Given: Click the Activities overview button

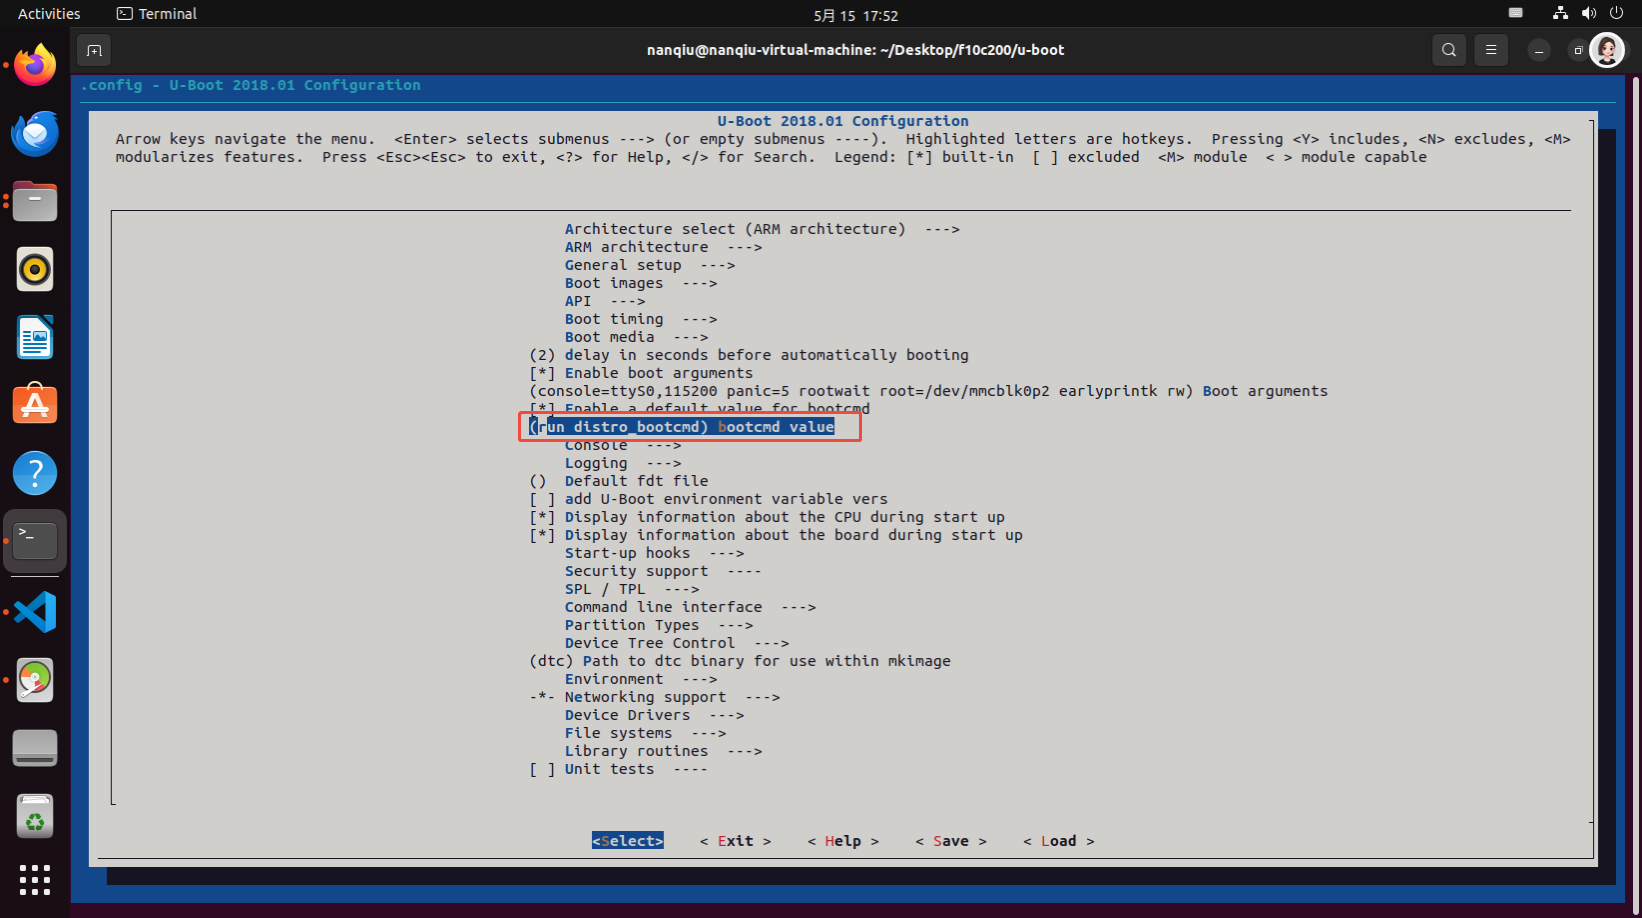Looking at the screenshot, I should (x=49, y=14).
